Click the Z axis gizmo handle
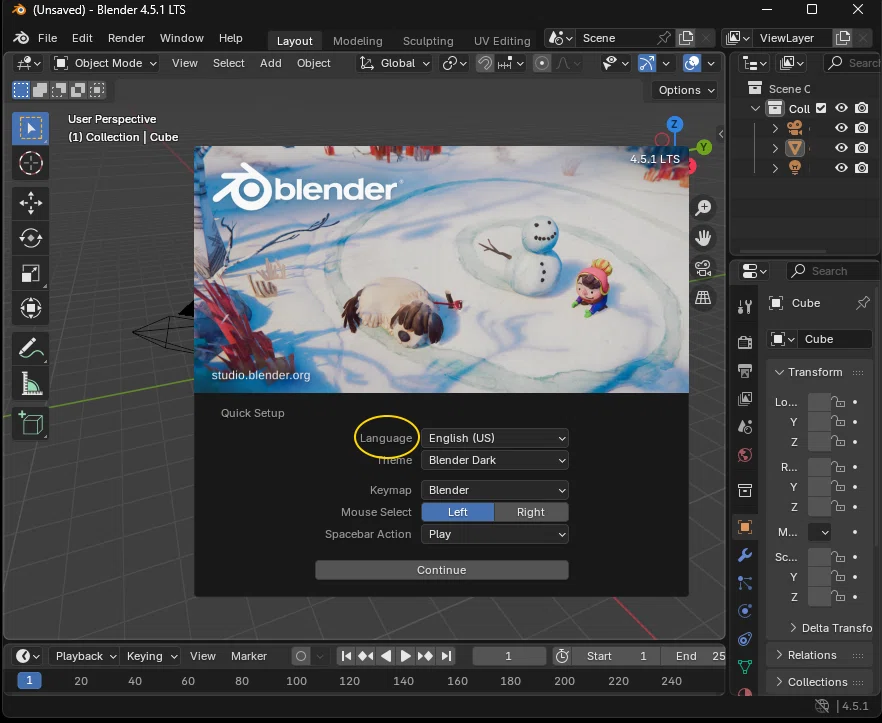882x723 pixels. click(x=674, y=124)
